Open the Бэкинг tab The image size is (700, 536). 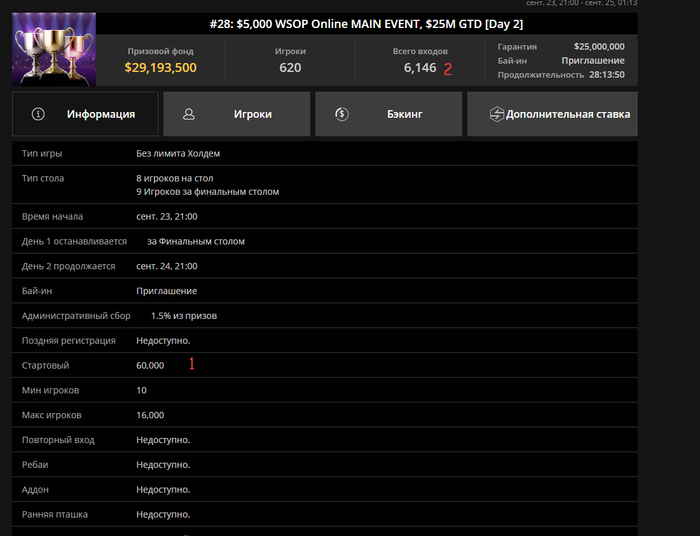[x=388, y=114]
